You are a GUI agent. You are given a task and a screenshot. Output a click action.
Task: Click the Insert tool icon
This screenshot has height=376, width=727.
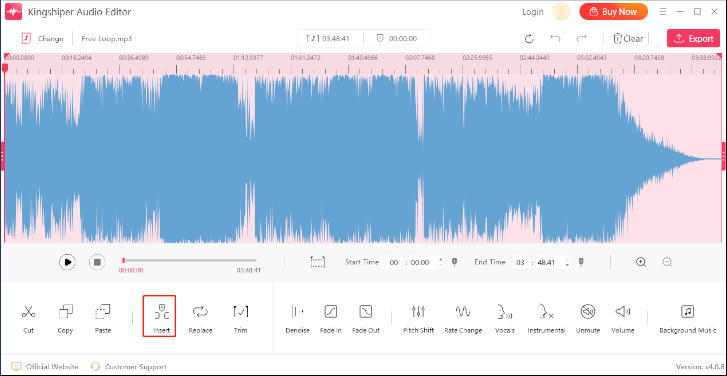pos(162,312)
